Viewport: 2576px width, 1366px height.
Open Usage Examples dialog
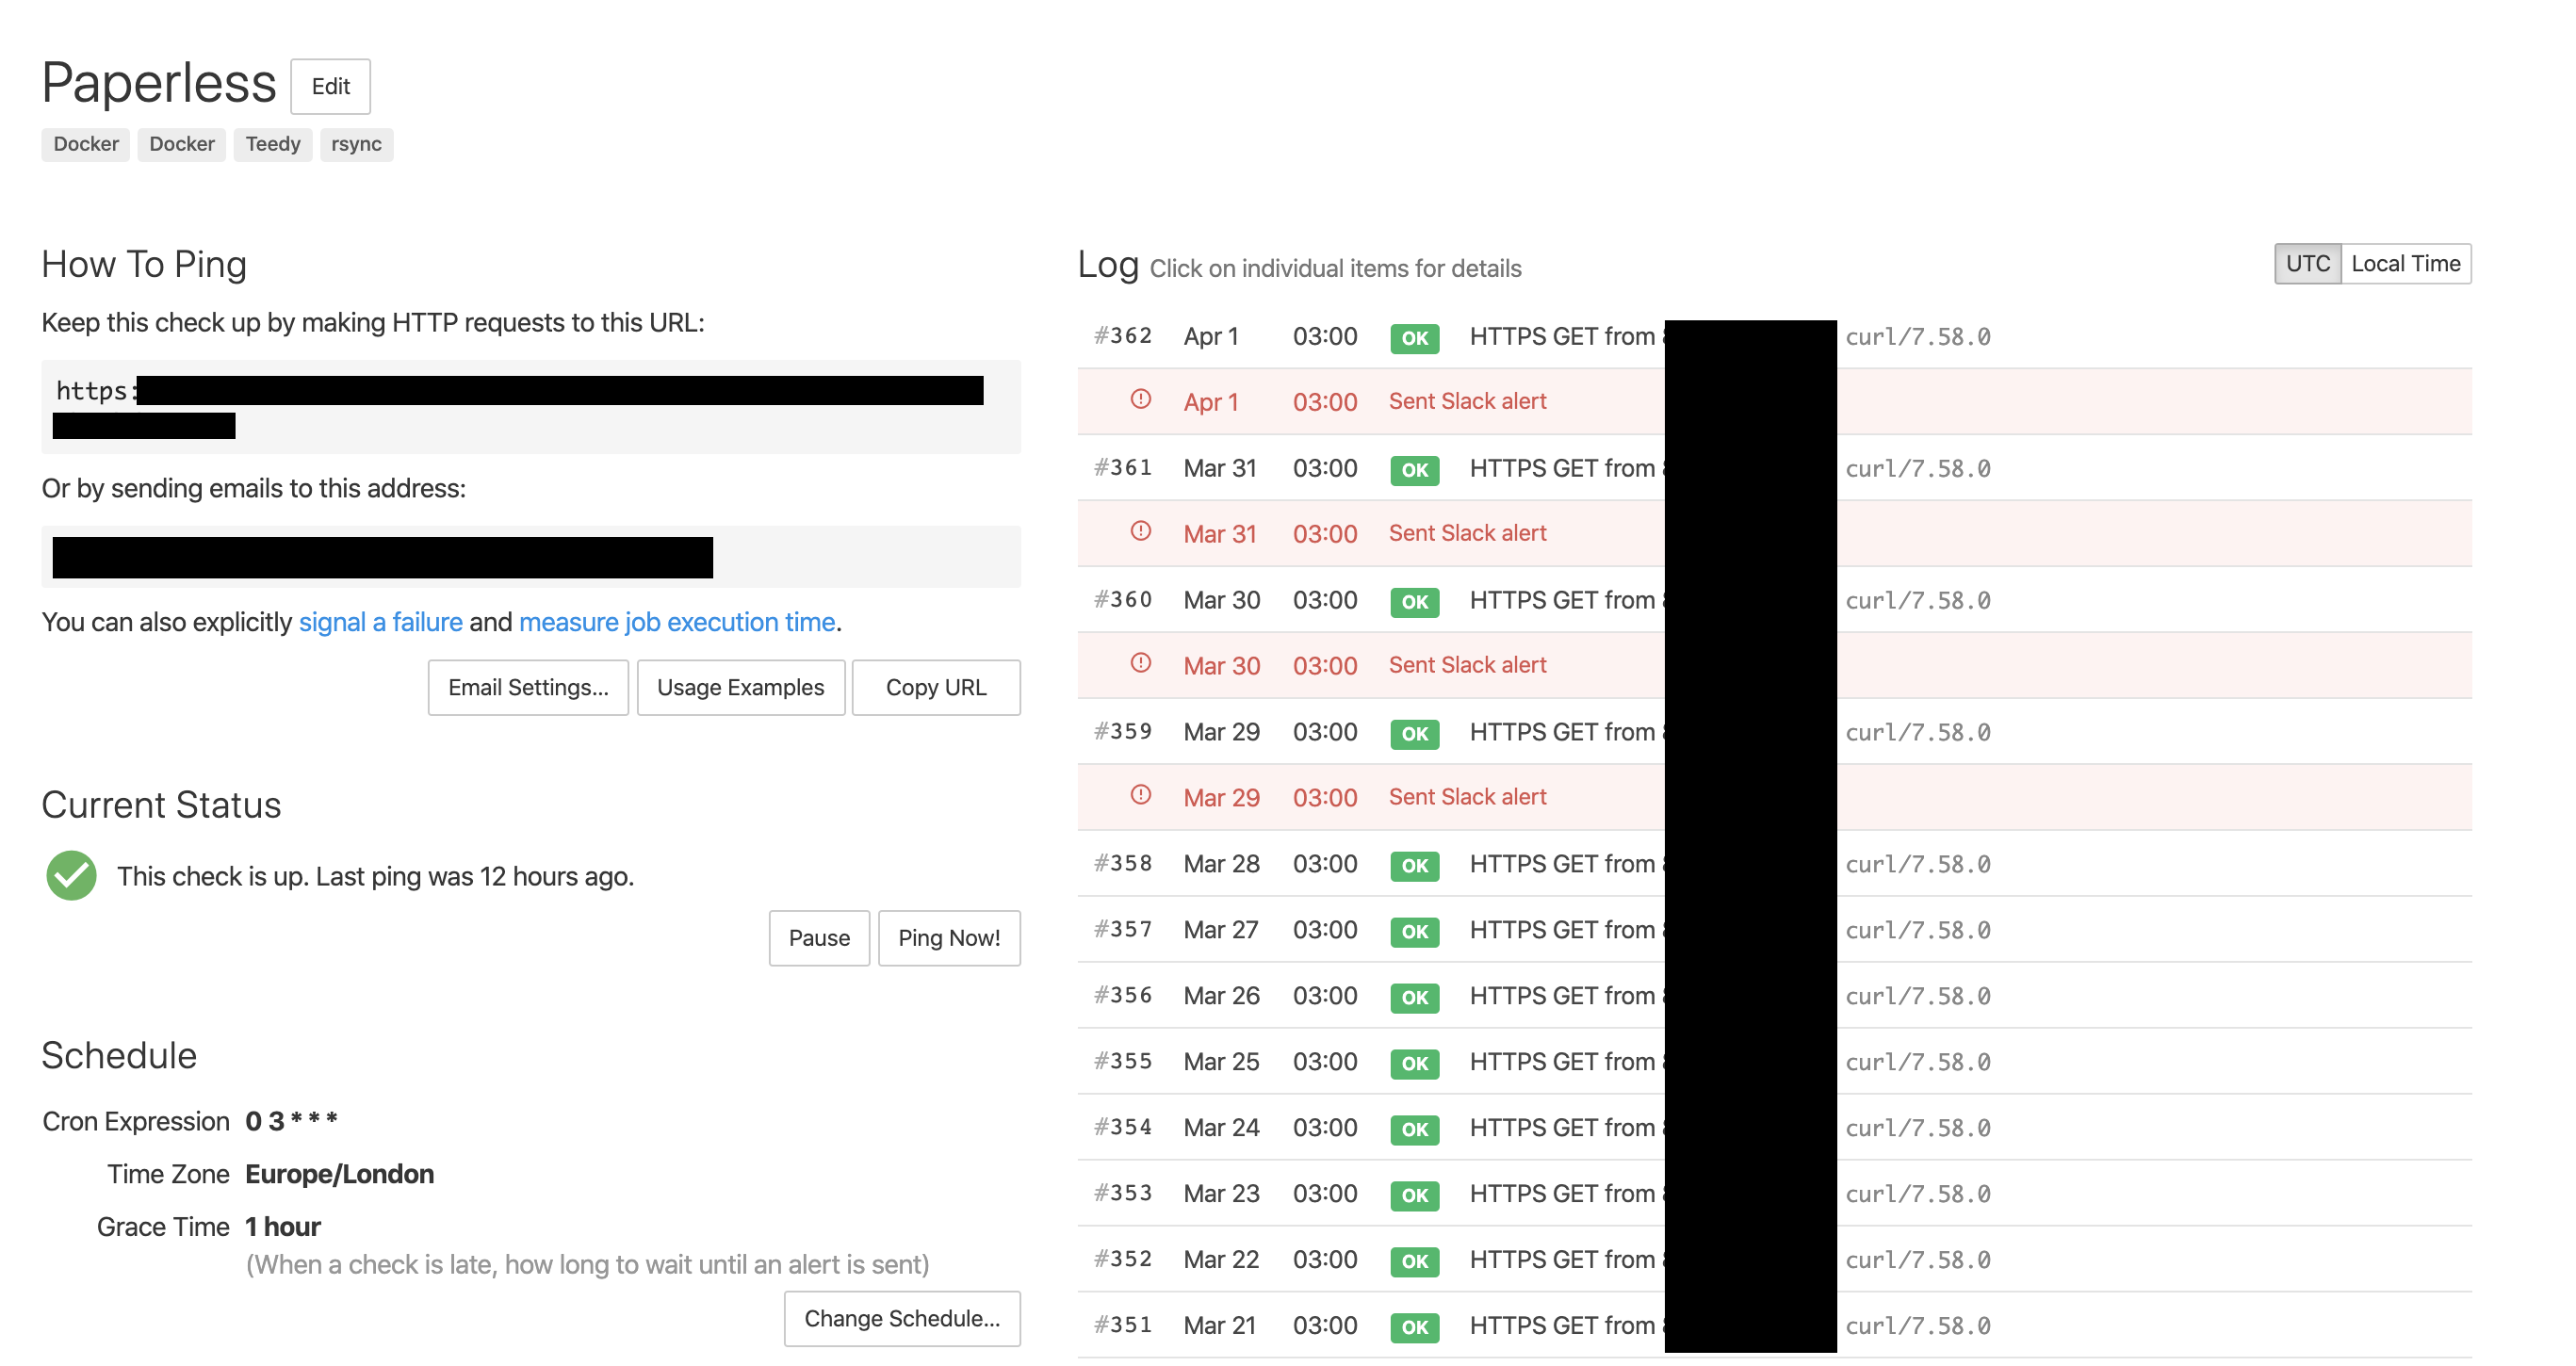pyautogui.click(x=740, y=688)
